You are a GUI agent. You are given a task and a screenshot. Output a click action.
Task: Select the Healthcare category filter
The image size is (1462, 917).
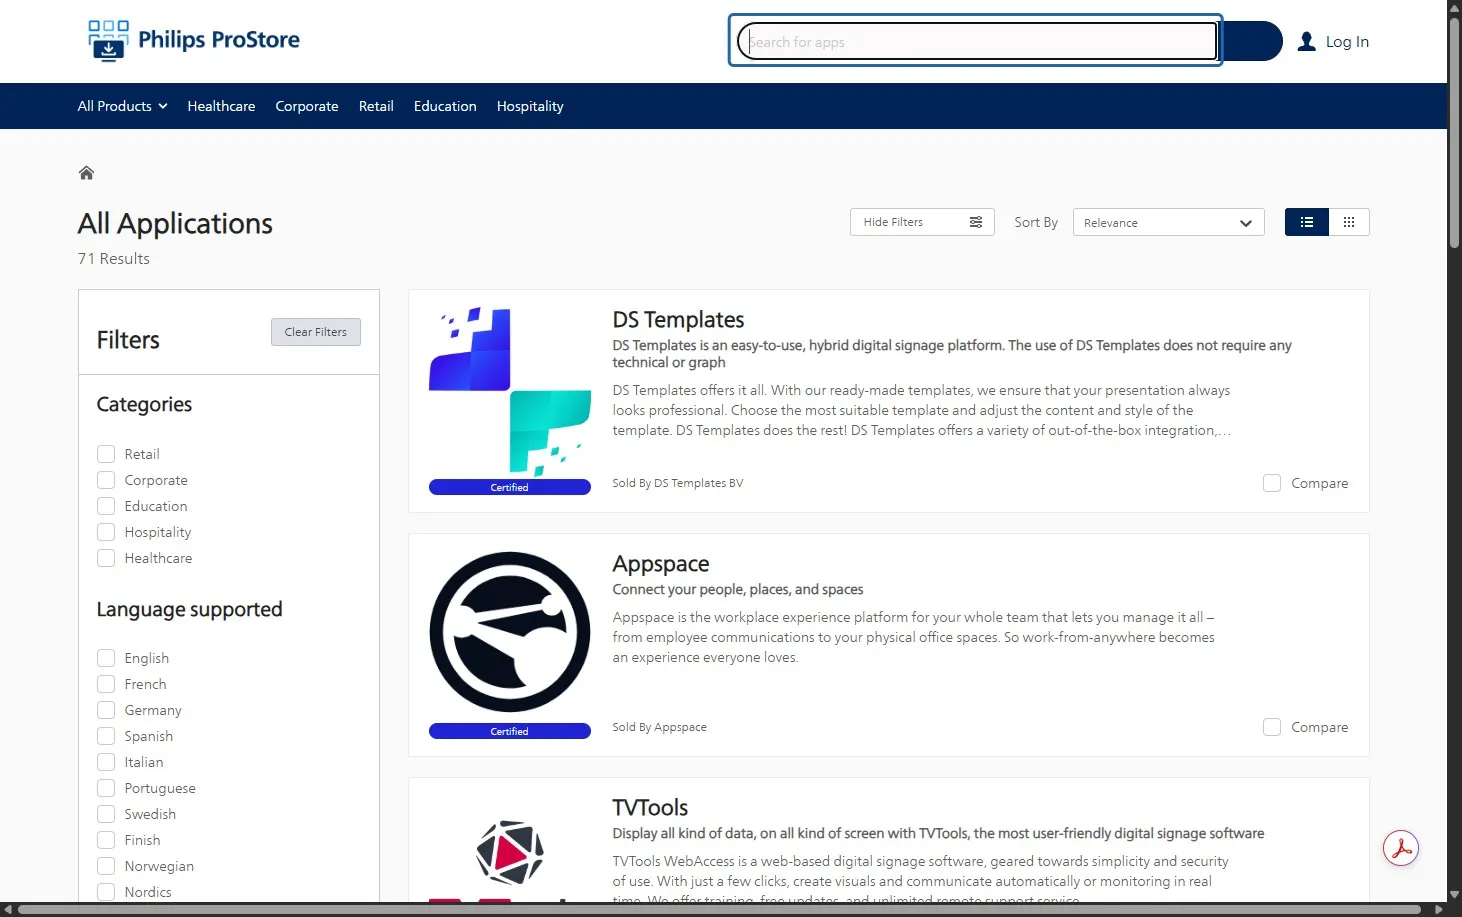tap(106, 558)
